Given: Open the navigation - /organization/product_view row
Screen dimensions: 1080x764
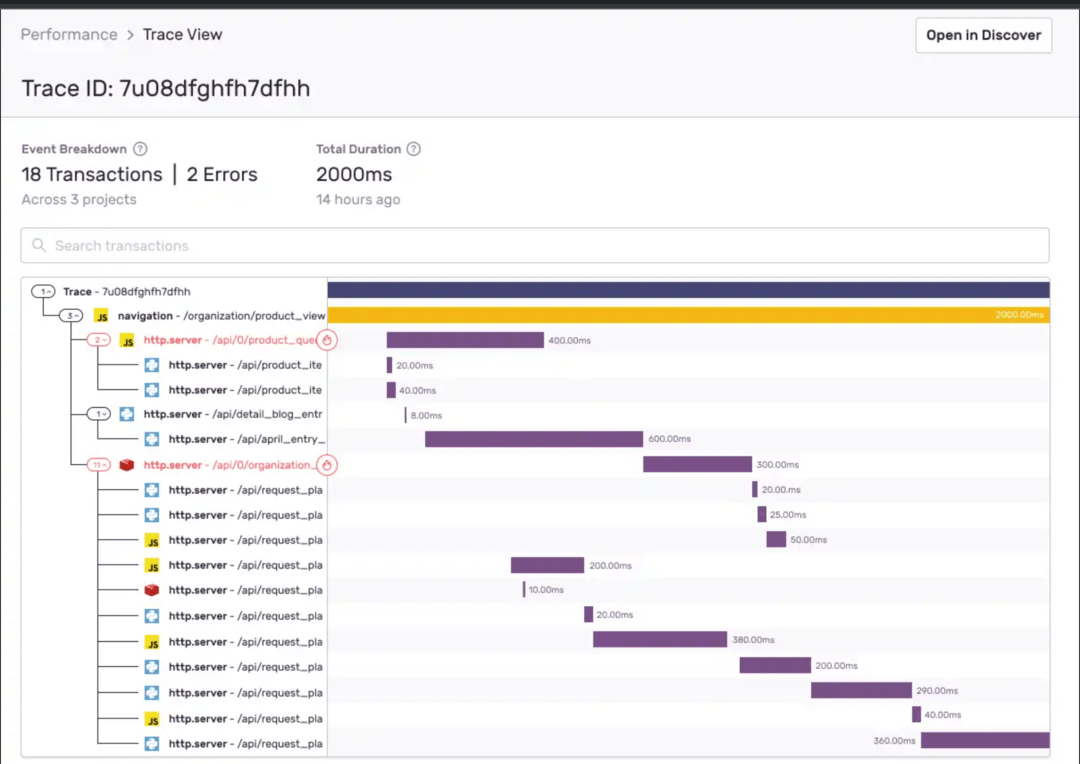Looking at the screenshot, I should click(221, 316).
